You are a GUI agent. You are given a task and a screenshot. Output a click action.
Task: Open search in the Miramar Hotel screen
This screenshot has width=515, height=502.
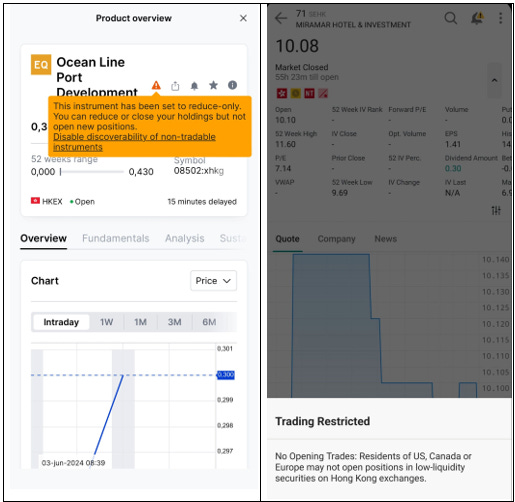click(450, 18)
